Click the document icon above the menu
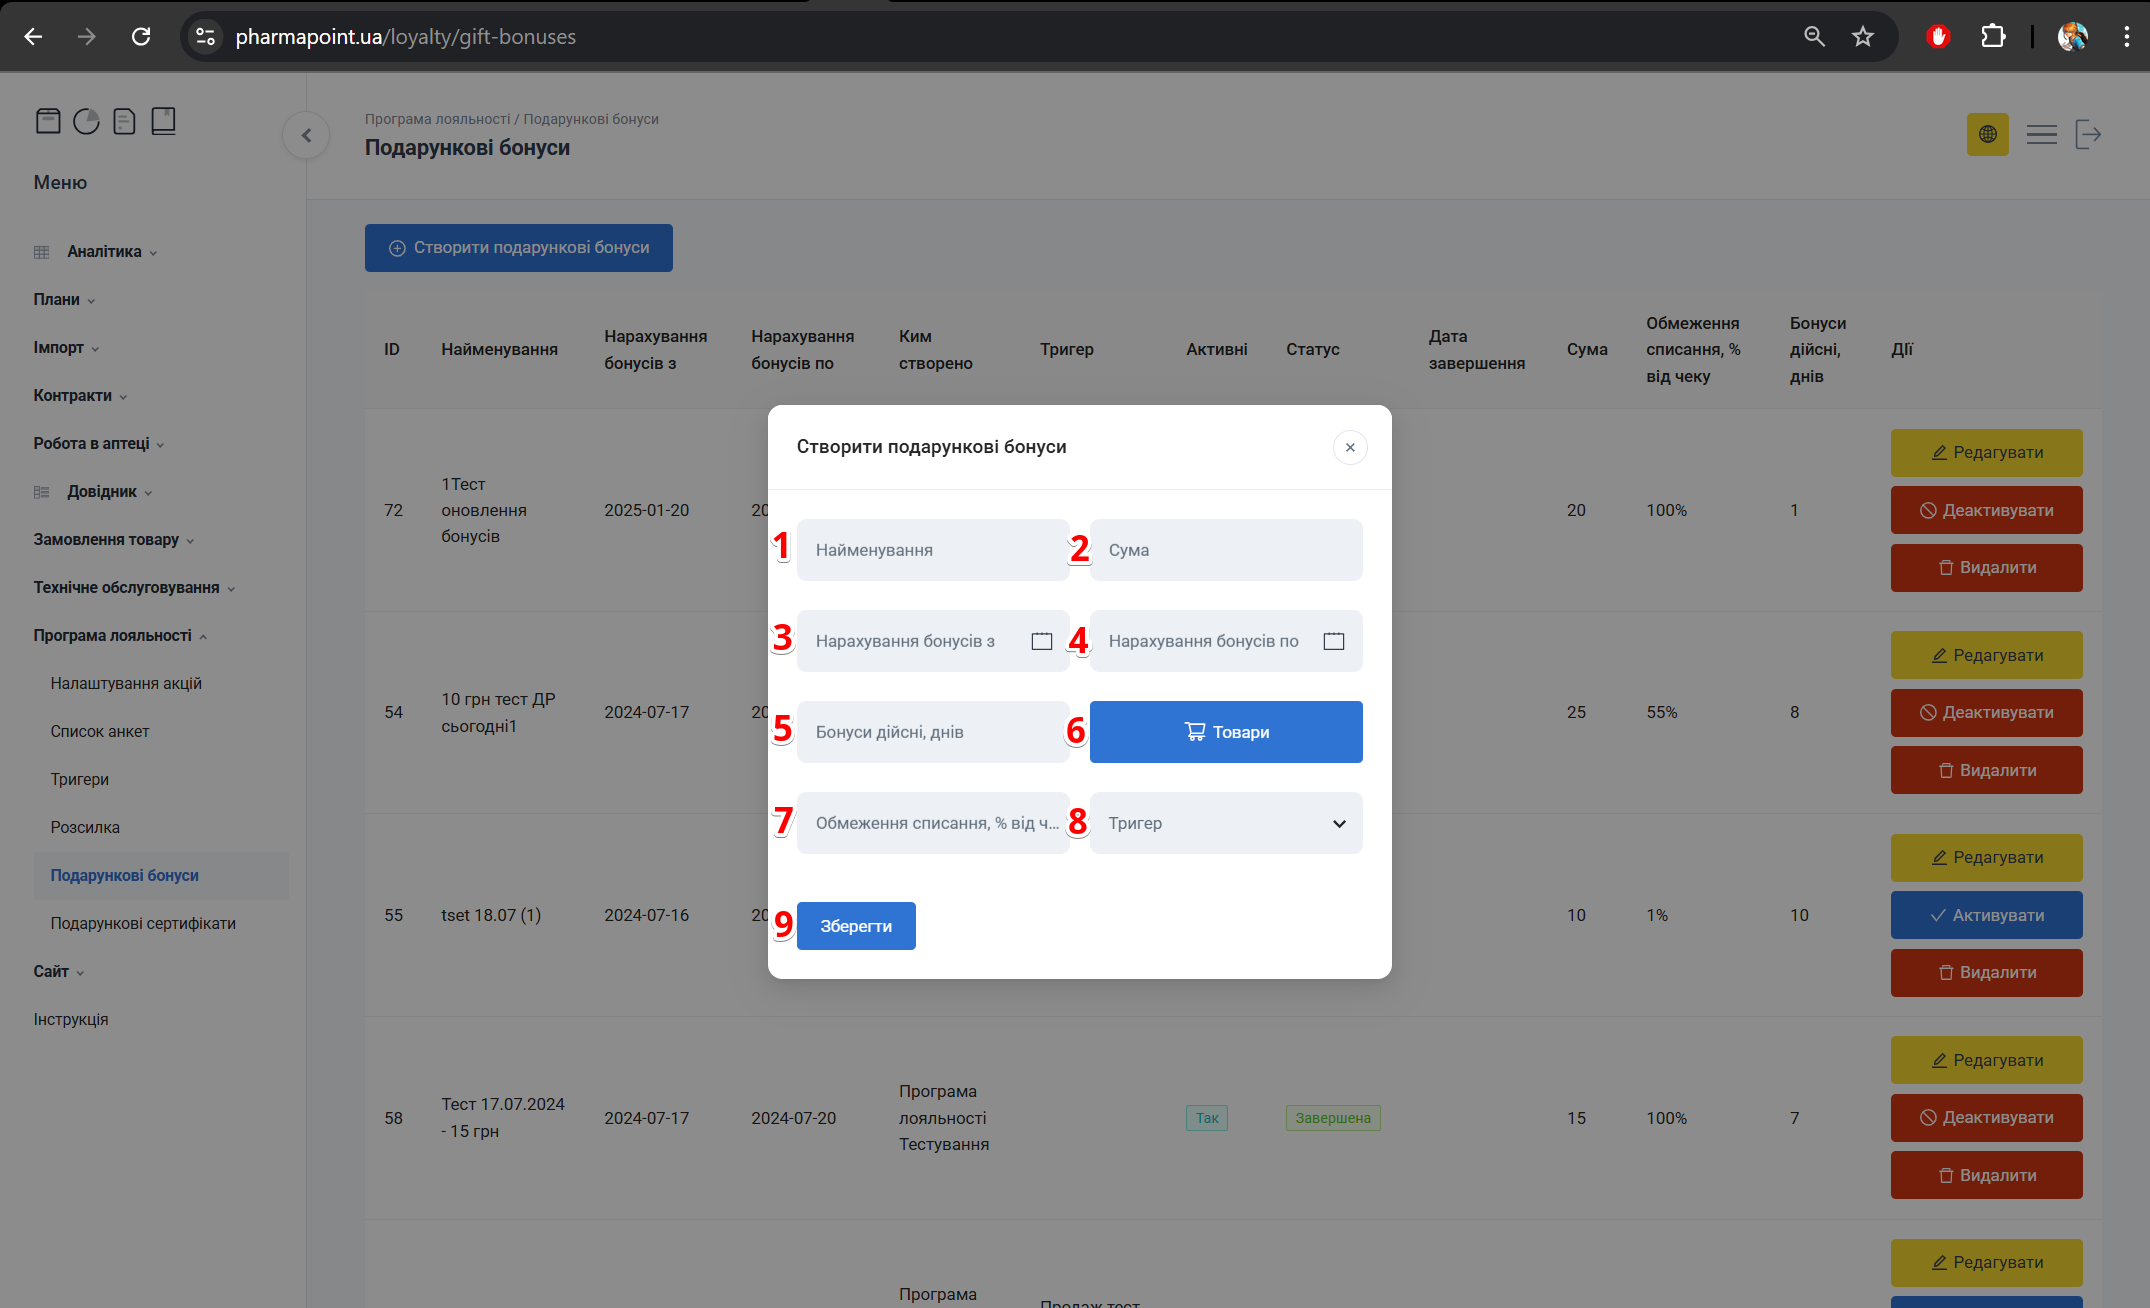Image resolution: width=2150 pixels, height=1308 pixels. click(124, 121)
